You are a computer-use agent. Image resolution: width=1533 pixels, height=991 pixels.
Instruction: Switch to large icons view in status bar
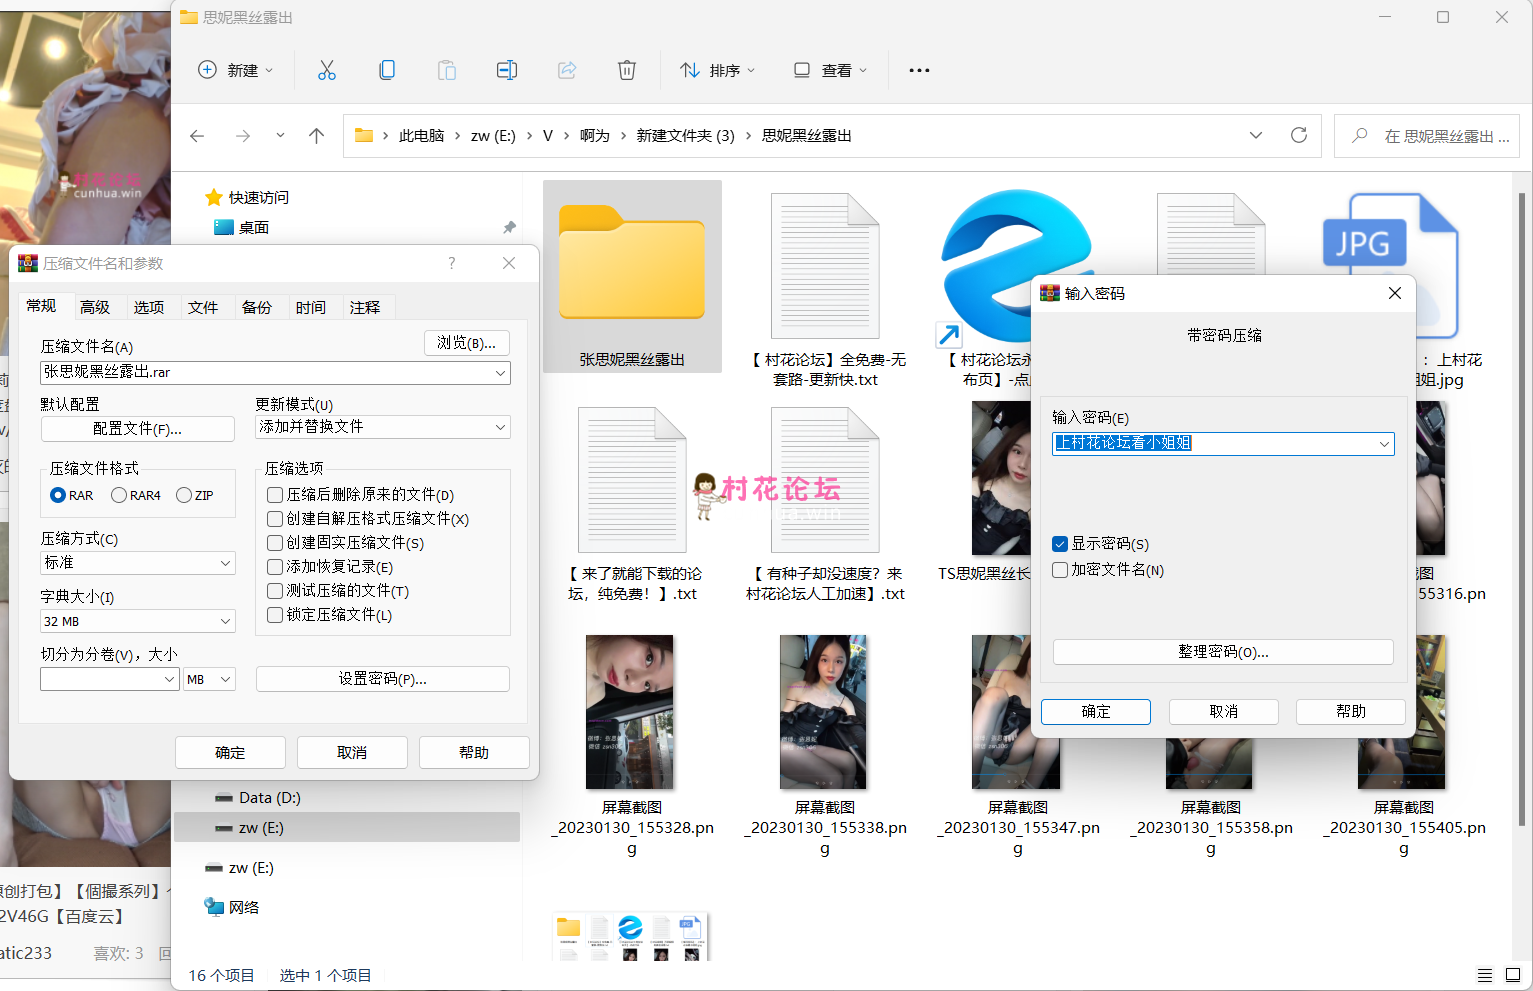1513,975
